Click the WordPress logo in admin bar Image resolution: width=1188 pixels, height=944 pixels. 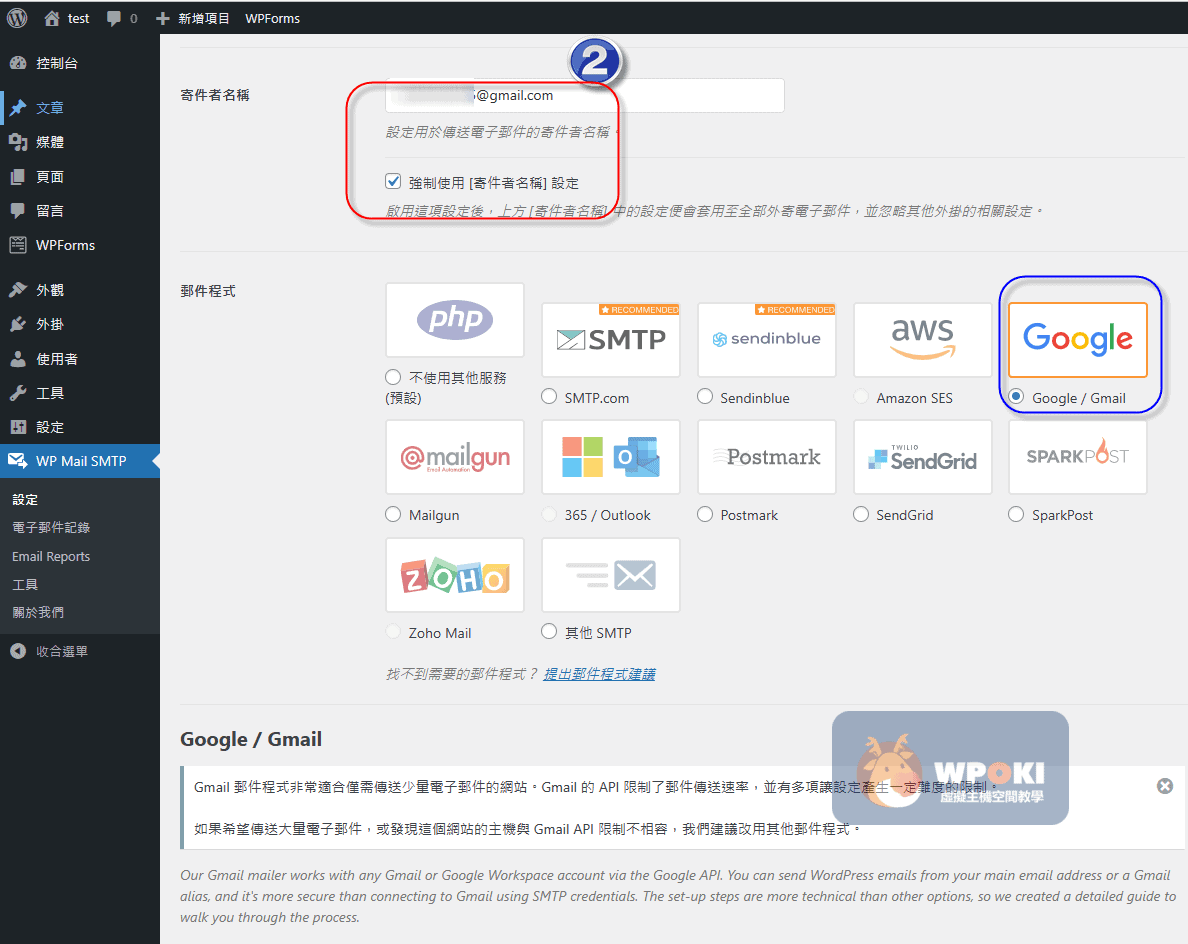pos(17,17)
